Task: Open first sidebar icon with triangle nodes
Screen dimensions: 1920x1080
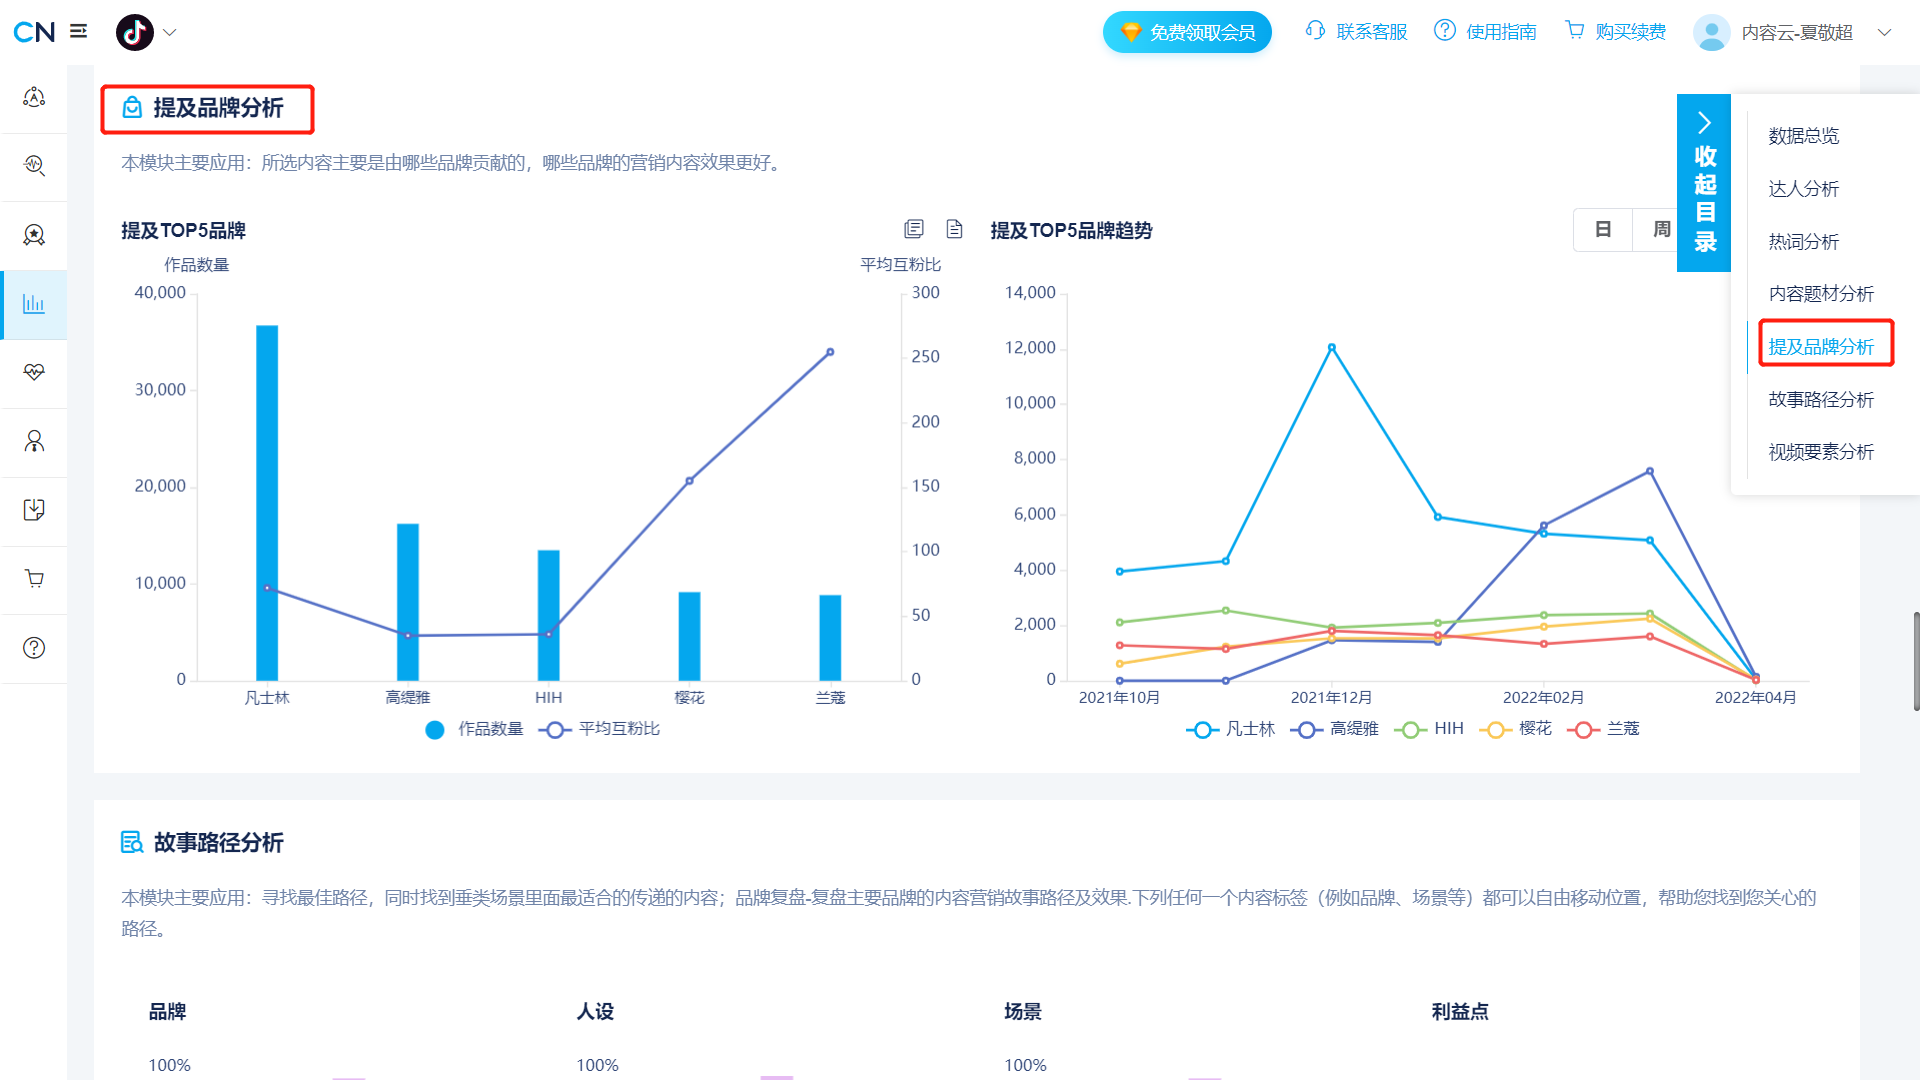Action: [x=34, y=97]
